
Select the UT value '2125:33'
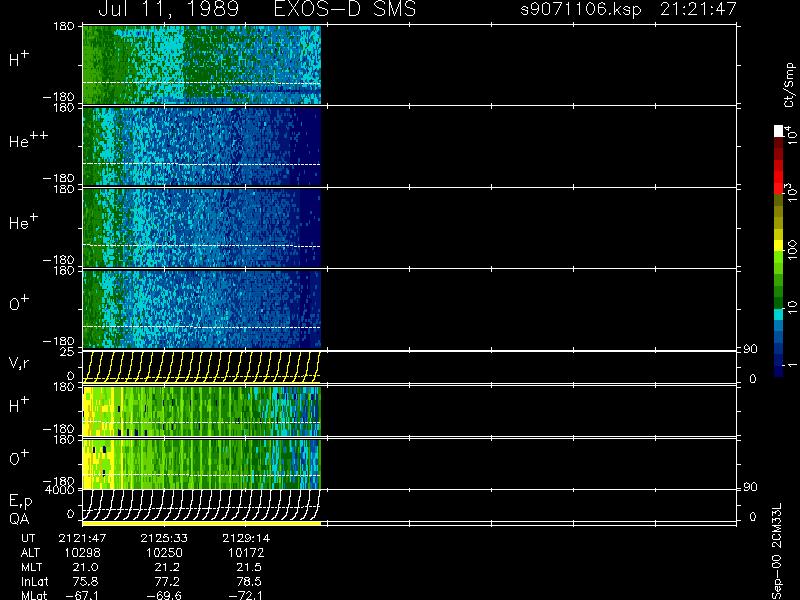(x=164, y=538)
